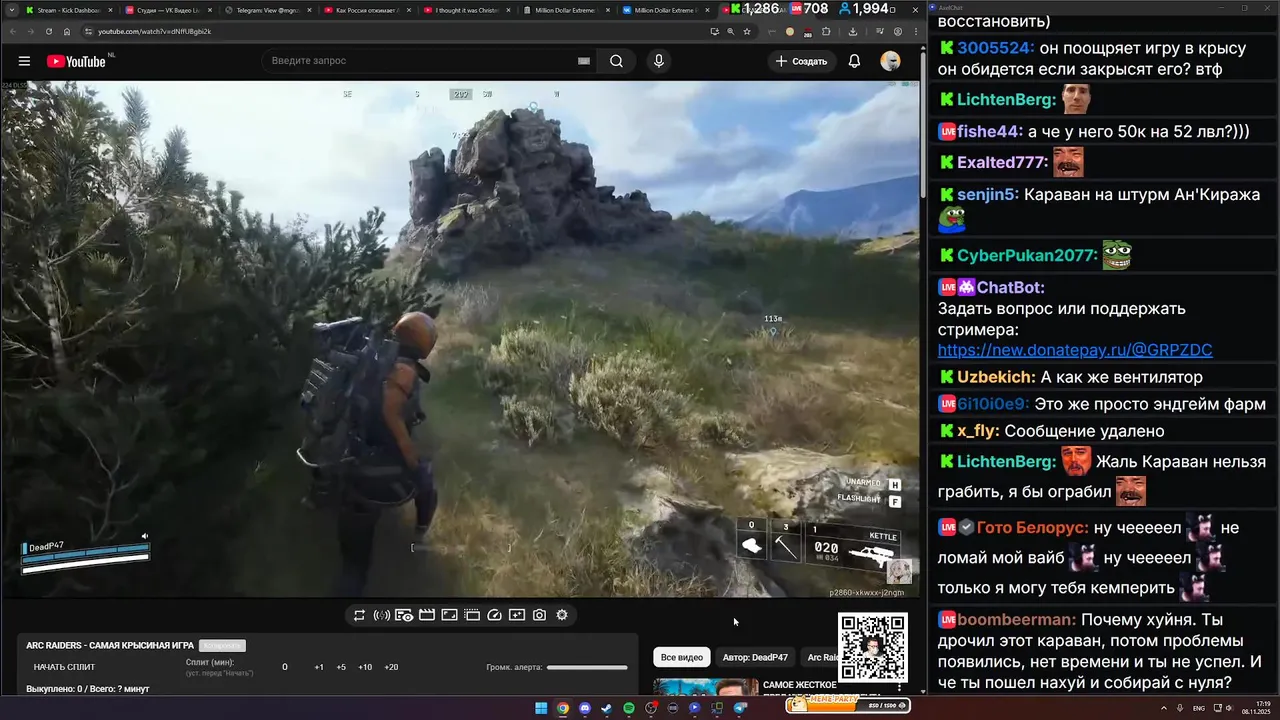Go back using the browser back arrow

click(x=14, y=31)
